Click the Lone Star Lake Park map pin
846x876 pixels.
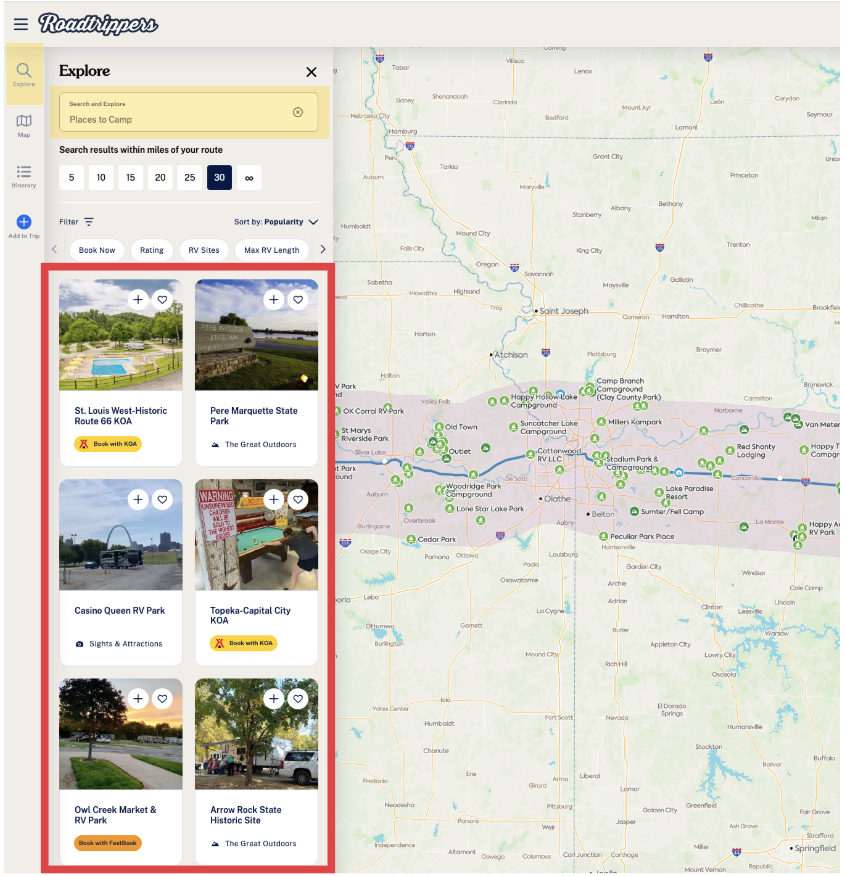pyautogui.click(x=449, y=508)
